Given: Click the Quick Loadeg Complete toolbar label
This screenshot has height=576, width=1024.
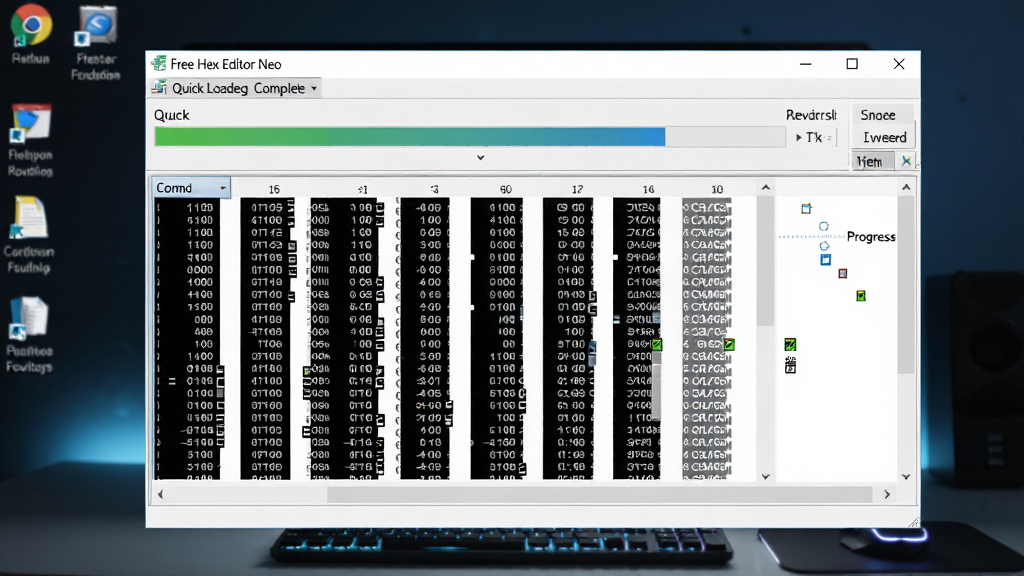Looking at the screenshot, I should (x=238, y=88).
